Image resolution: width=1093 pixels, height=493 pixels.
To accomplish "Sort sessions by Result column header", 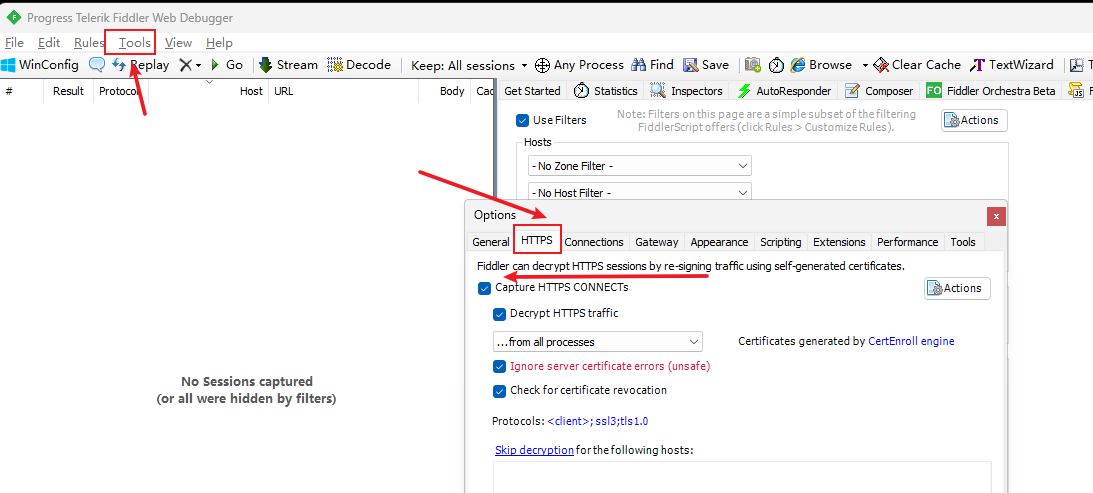I will pos(68,91).
